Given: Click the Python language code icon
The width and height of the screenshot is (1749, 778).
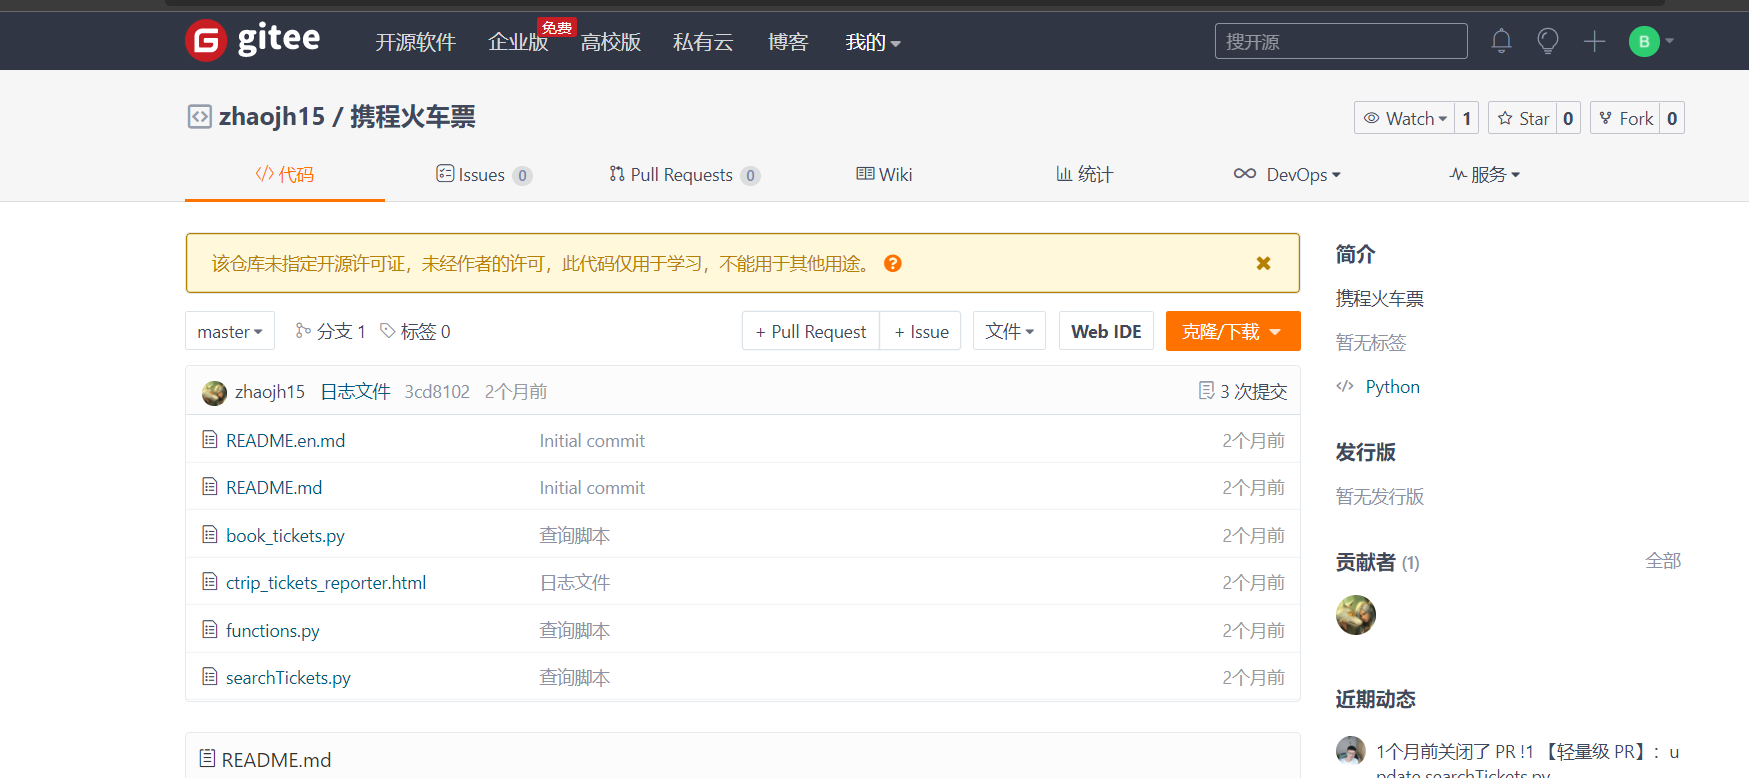Looking at the screenshot, I should pos(1345,386).
